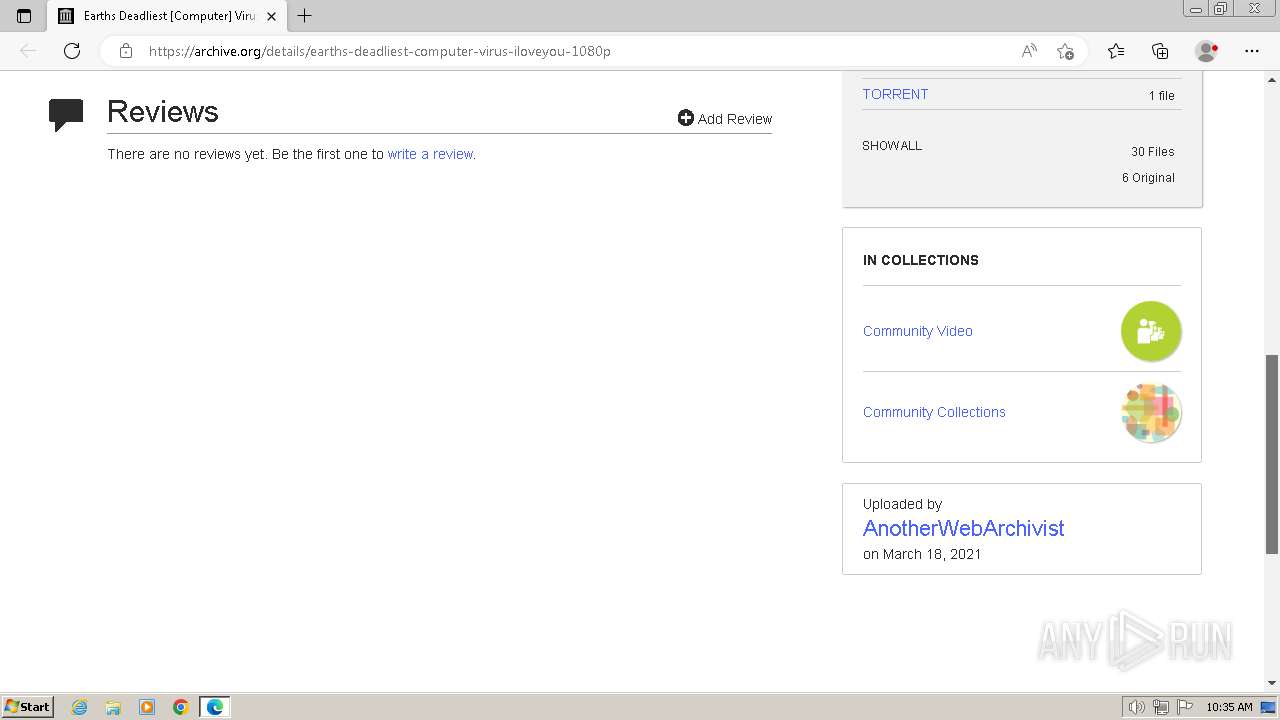Click the '1 file' torrent count
1280x720 pixels.
[x=1161, y=96]
